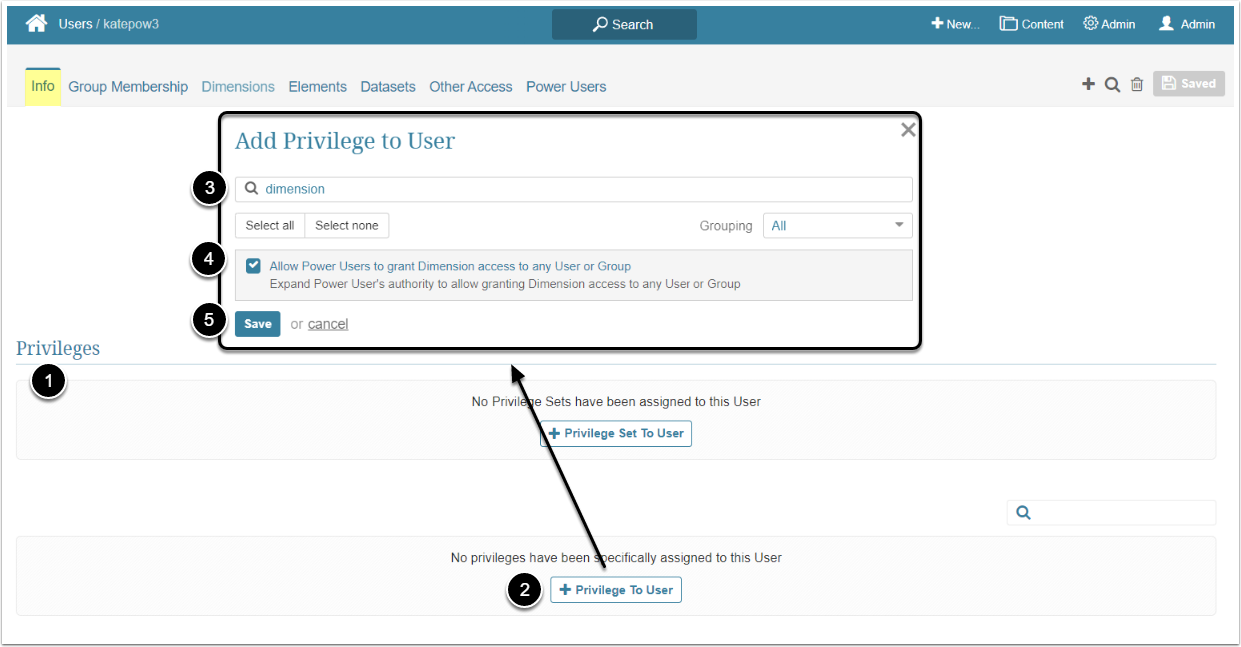Open the Dimensions tab
The width and height of the screenshot is (1241, 647).
[238, 87]
